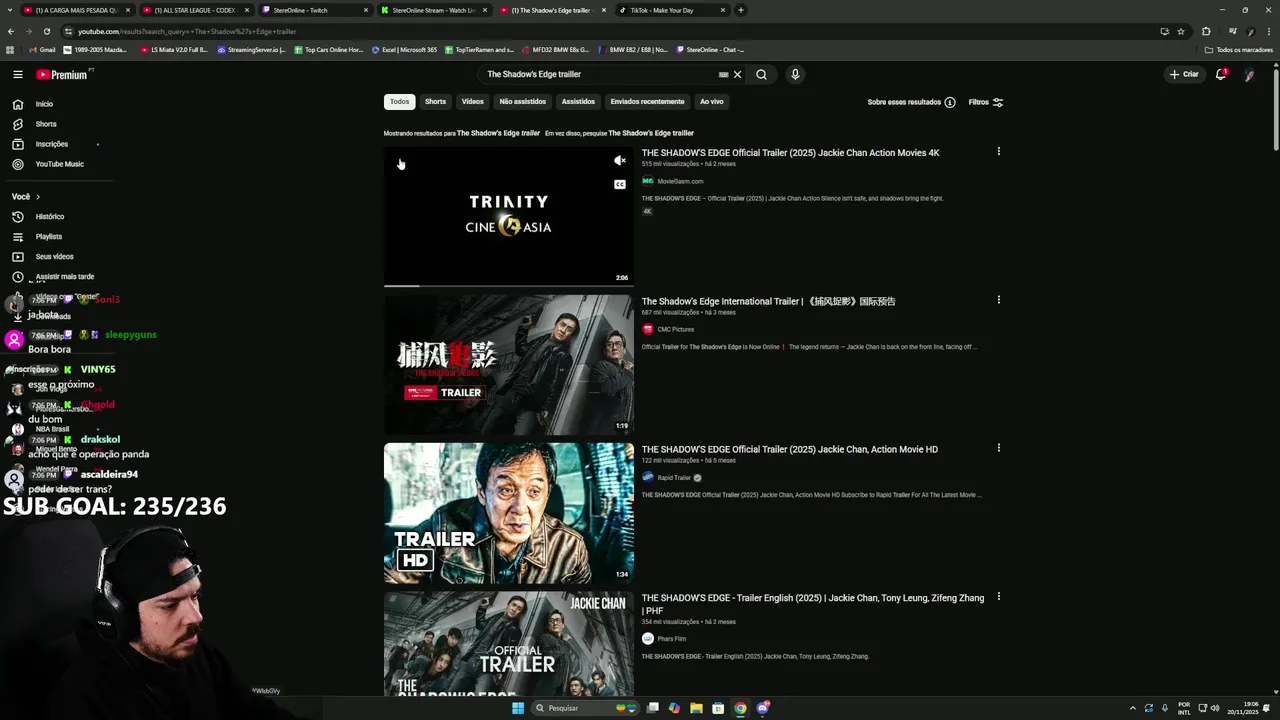Open Windows Start menu

tap(518, 708)
